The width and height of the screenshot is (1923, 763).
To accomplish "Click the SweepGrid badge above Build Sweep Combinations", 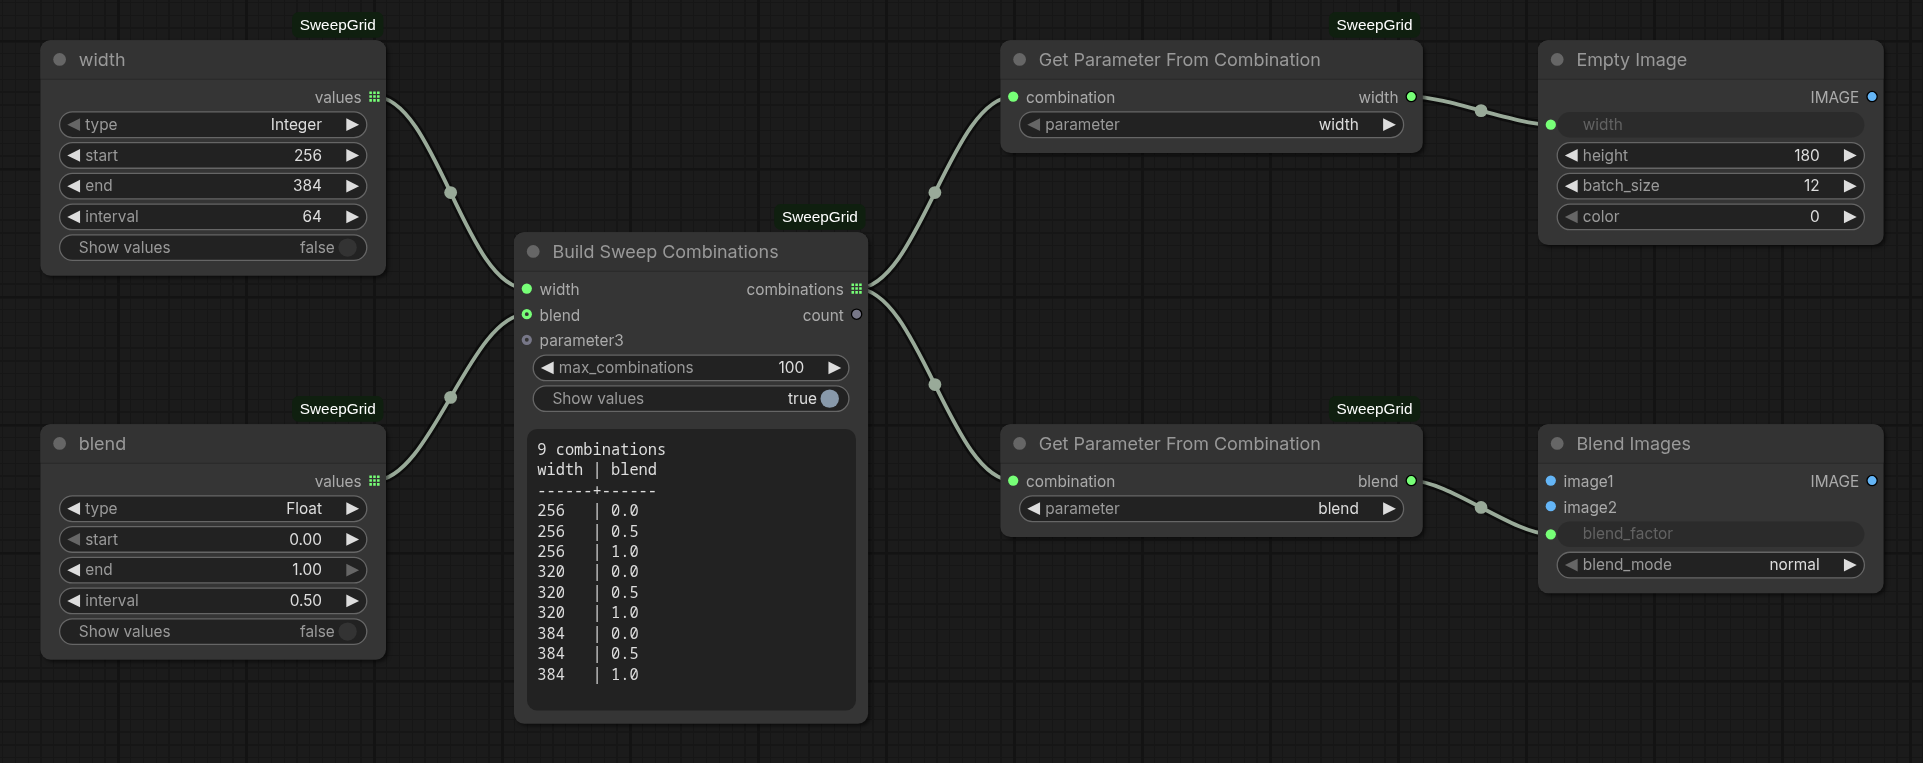I will point(820,217).
